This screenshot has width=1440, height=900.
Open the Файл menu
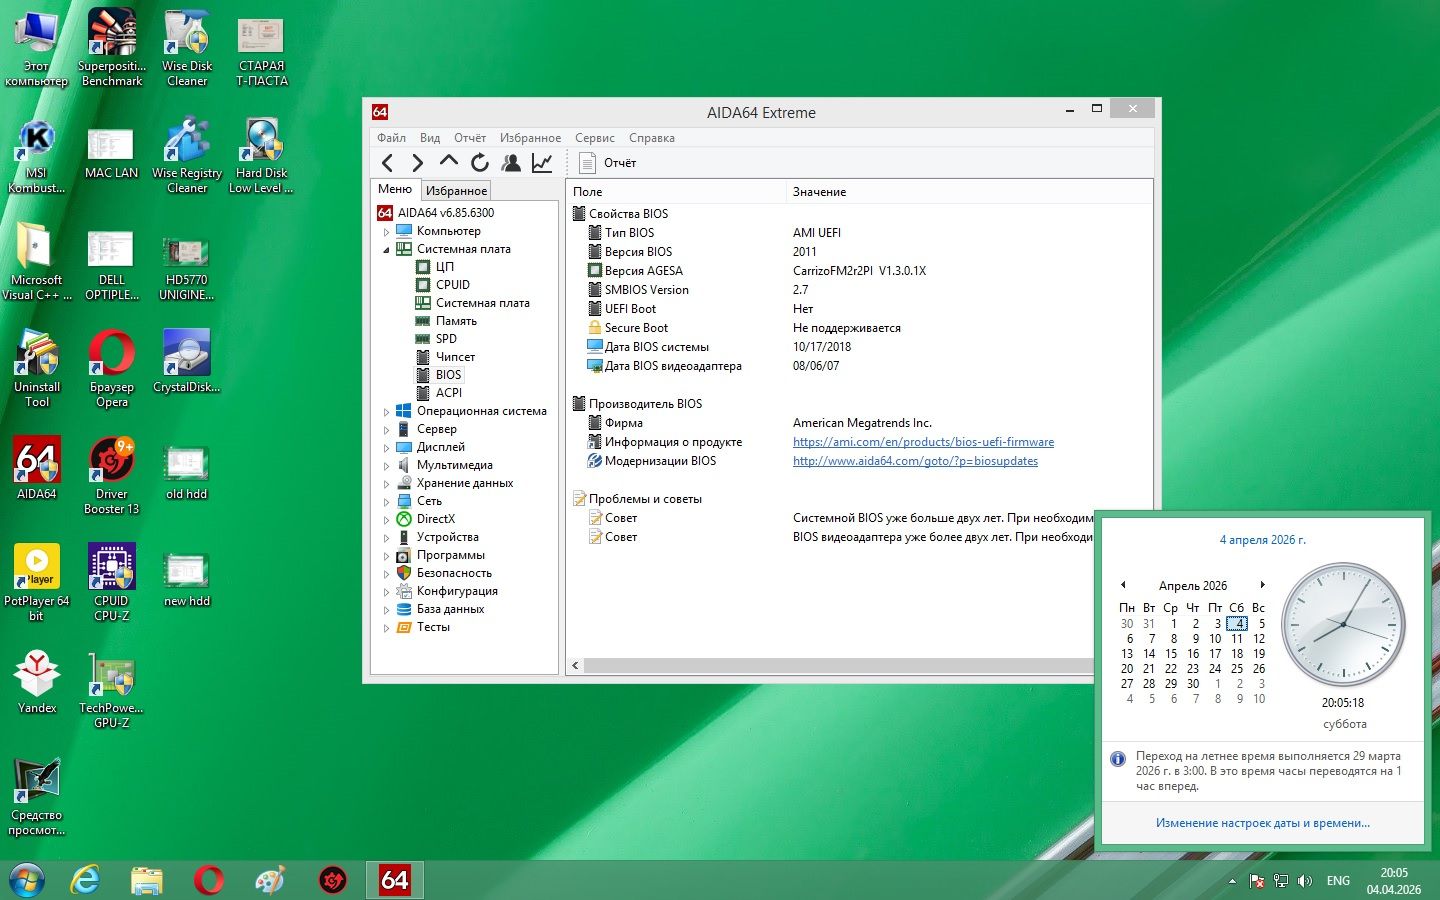pyautogui.click(x=391, y=138)
